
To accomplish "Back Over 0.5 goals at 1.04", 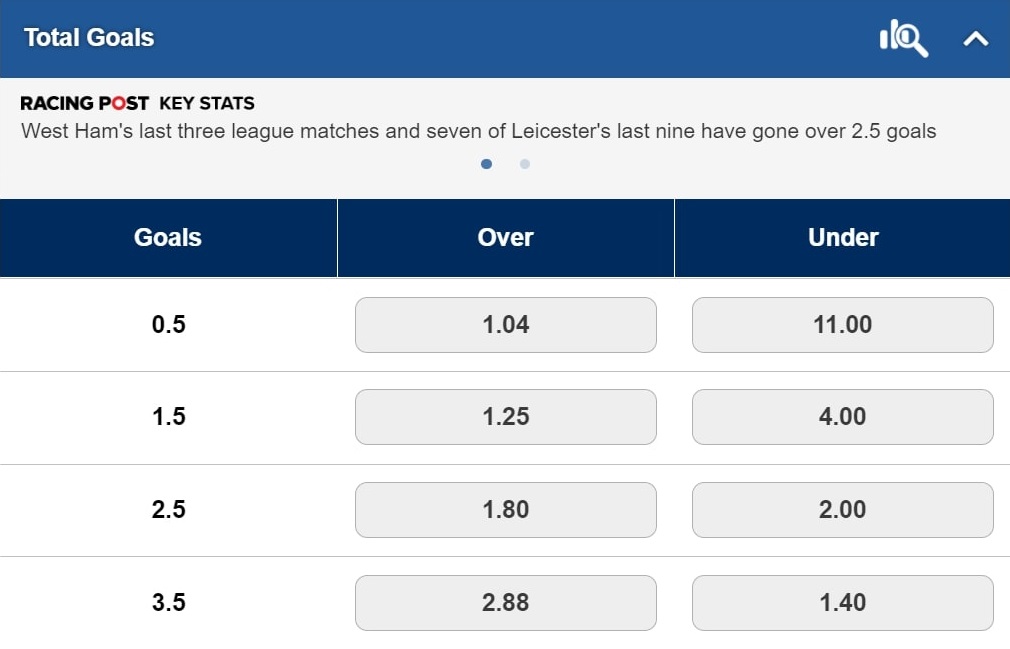I will (505, 324).
